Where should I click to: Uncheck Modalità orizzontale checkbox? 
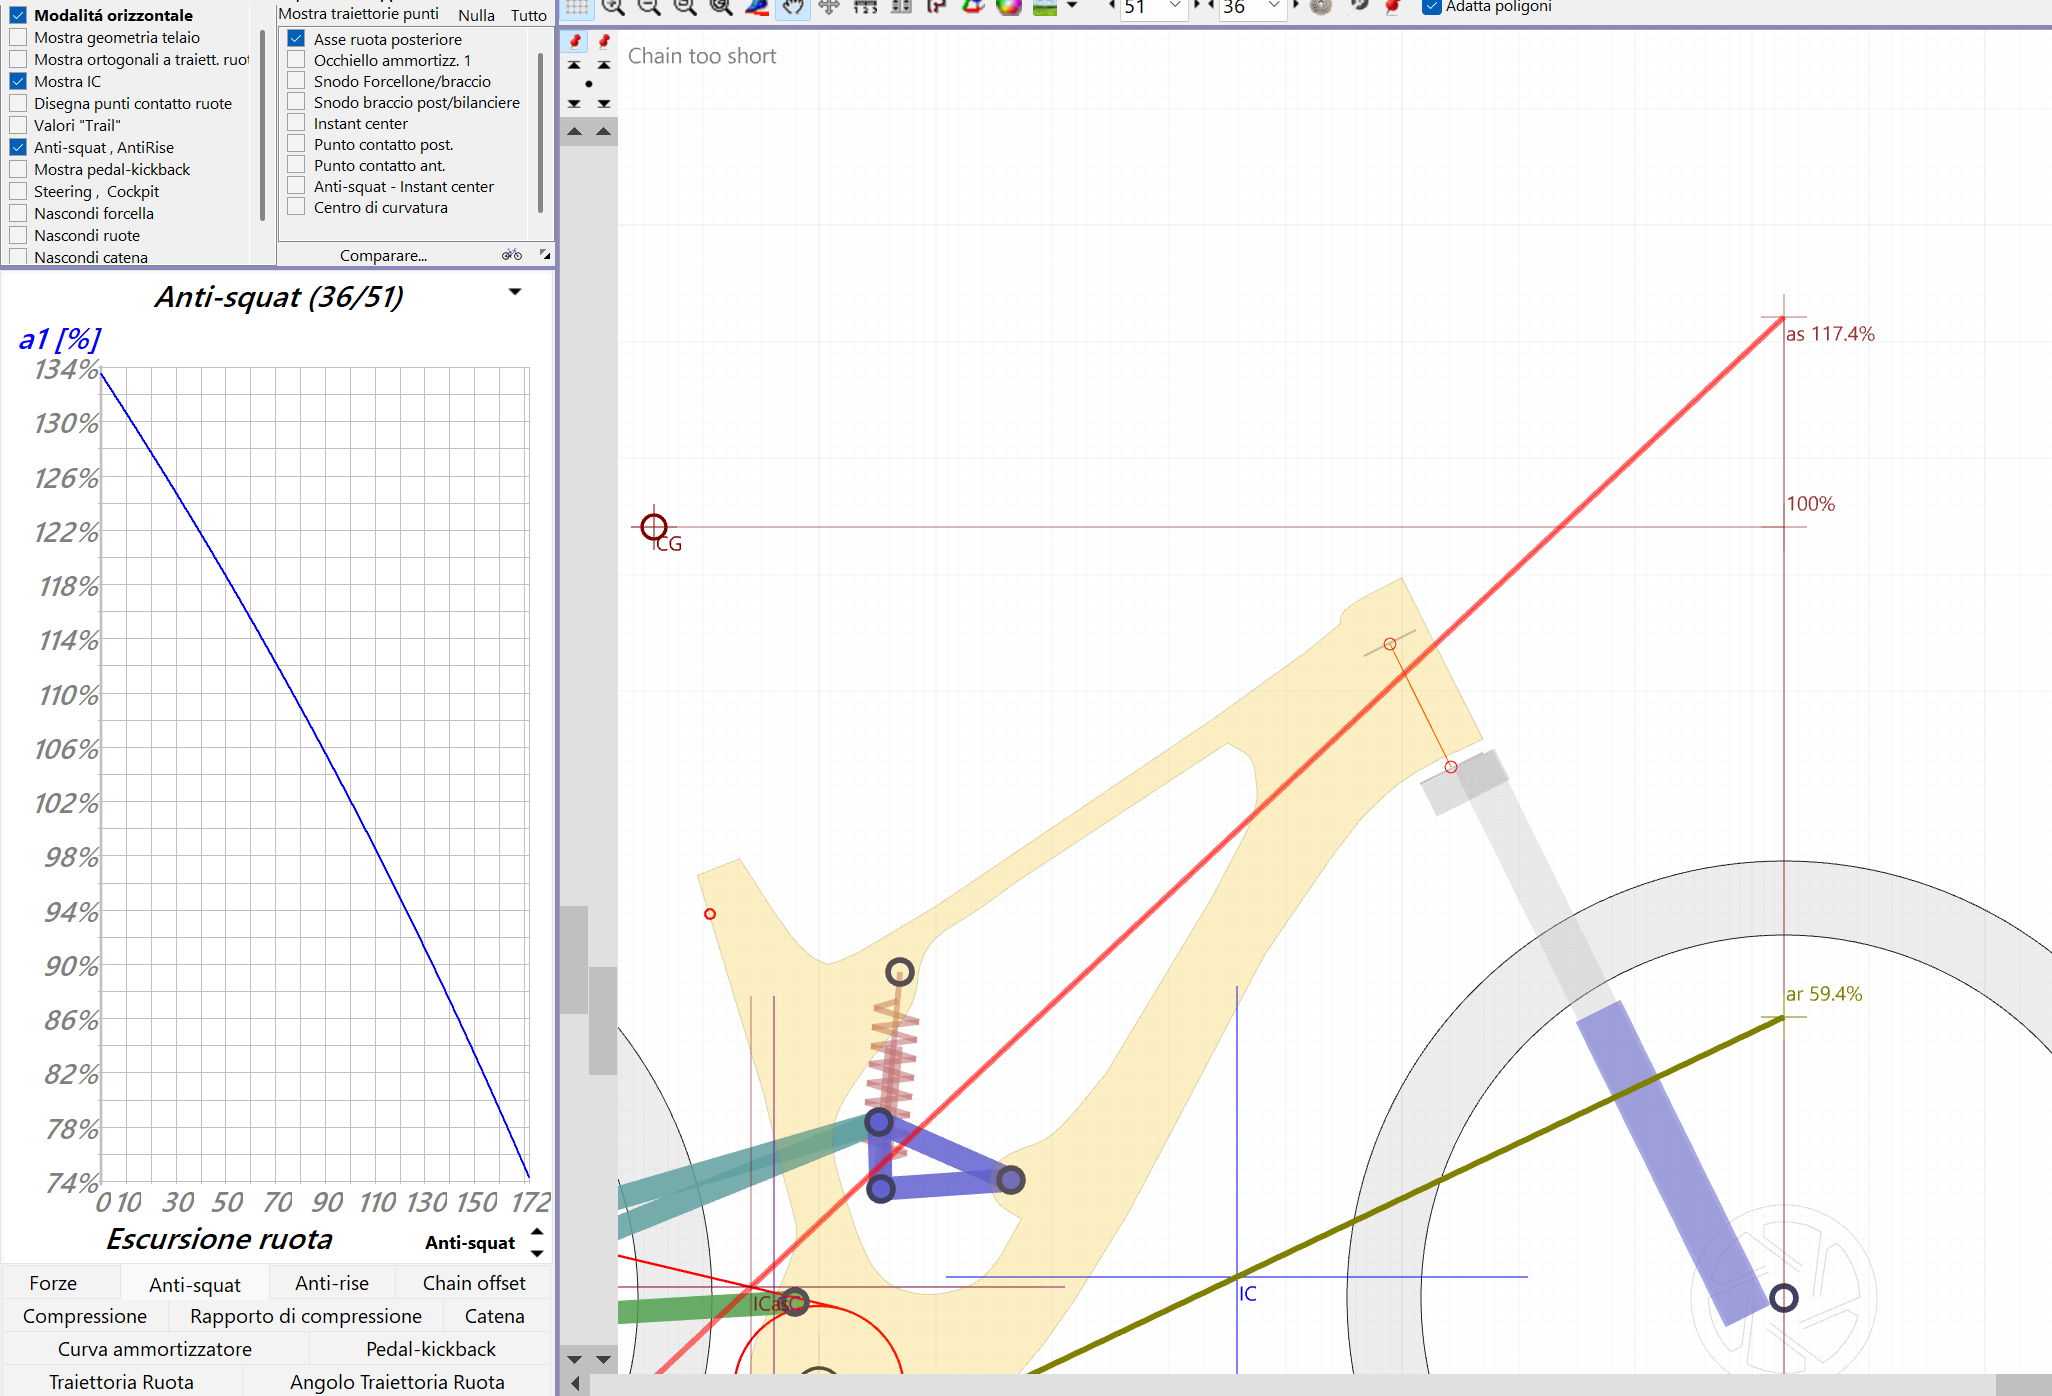coord(18,15)
